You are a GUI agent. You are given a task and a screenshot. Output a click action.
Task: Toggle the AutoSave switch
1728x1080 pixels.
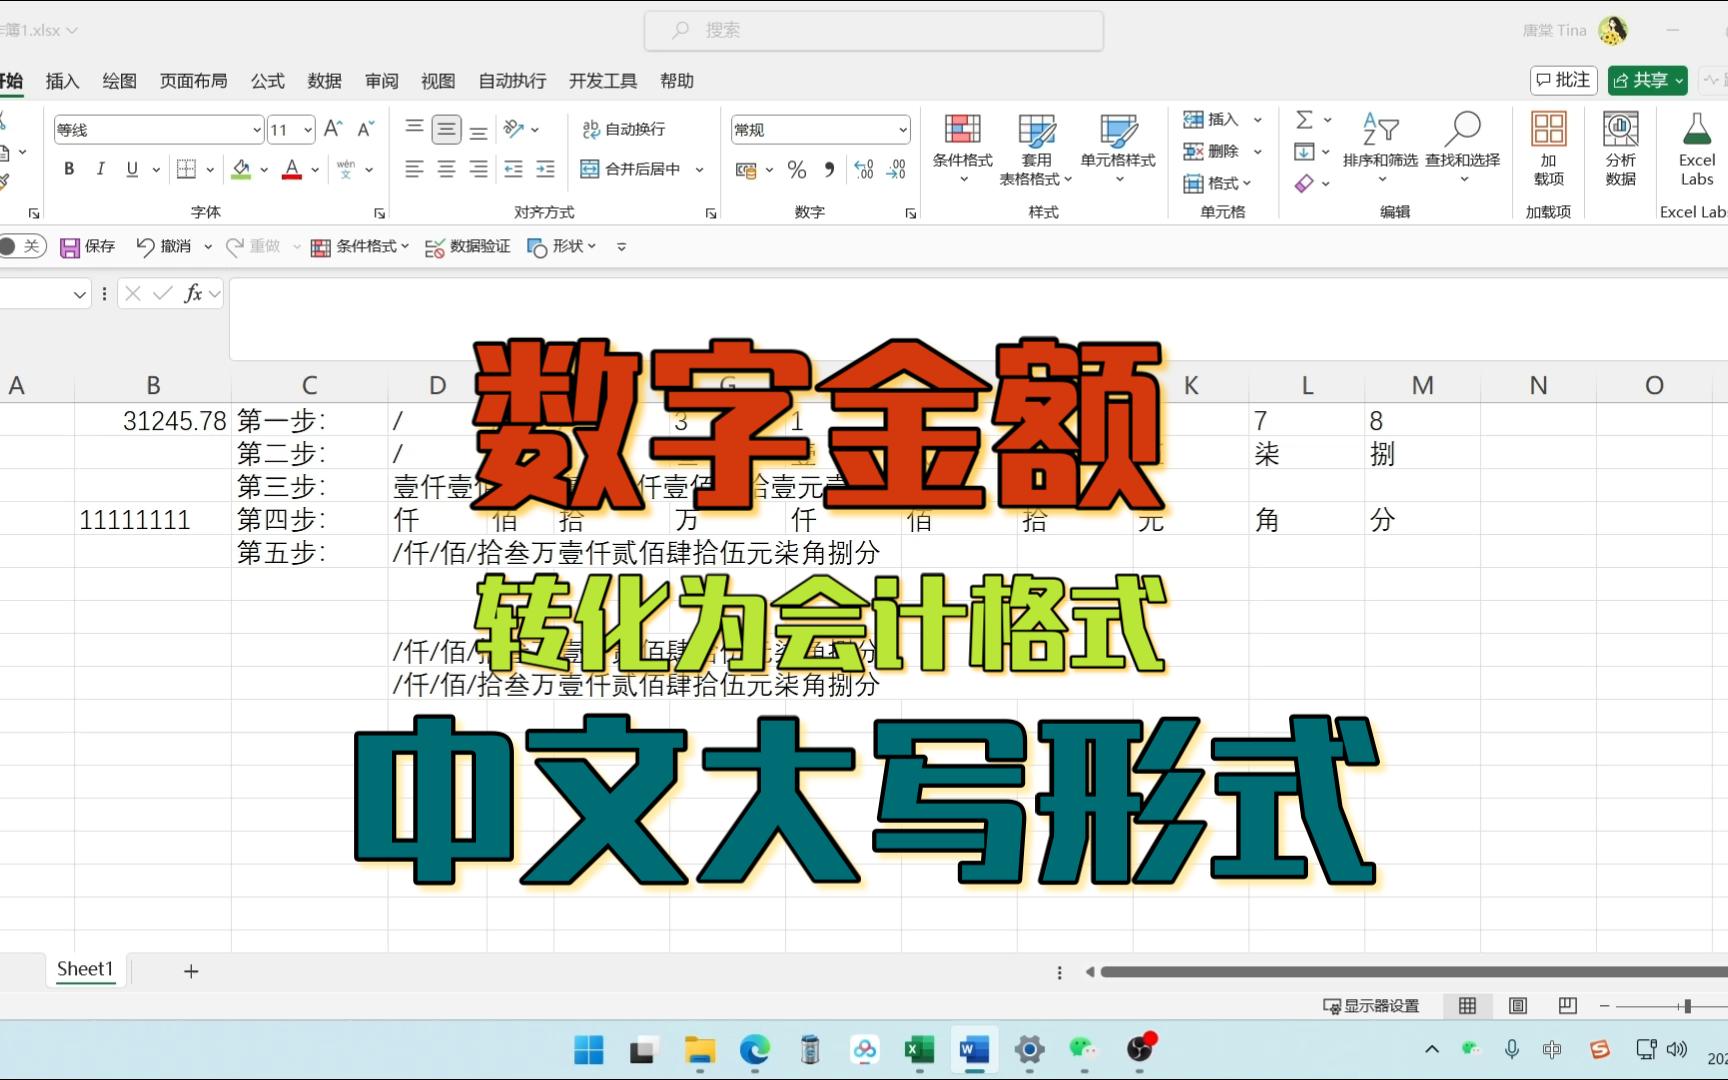point(20,246)
